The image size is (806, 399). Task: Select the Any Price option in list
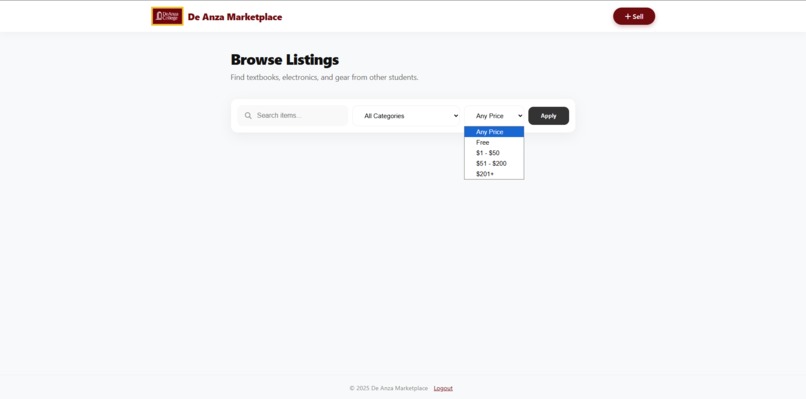pos(494,132)
